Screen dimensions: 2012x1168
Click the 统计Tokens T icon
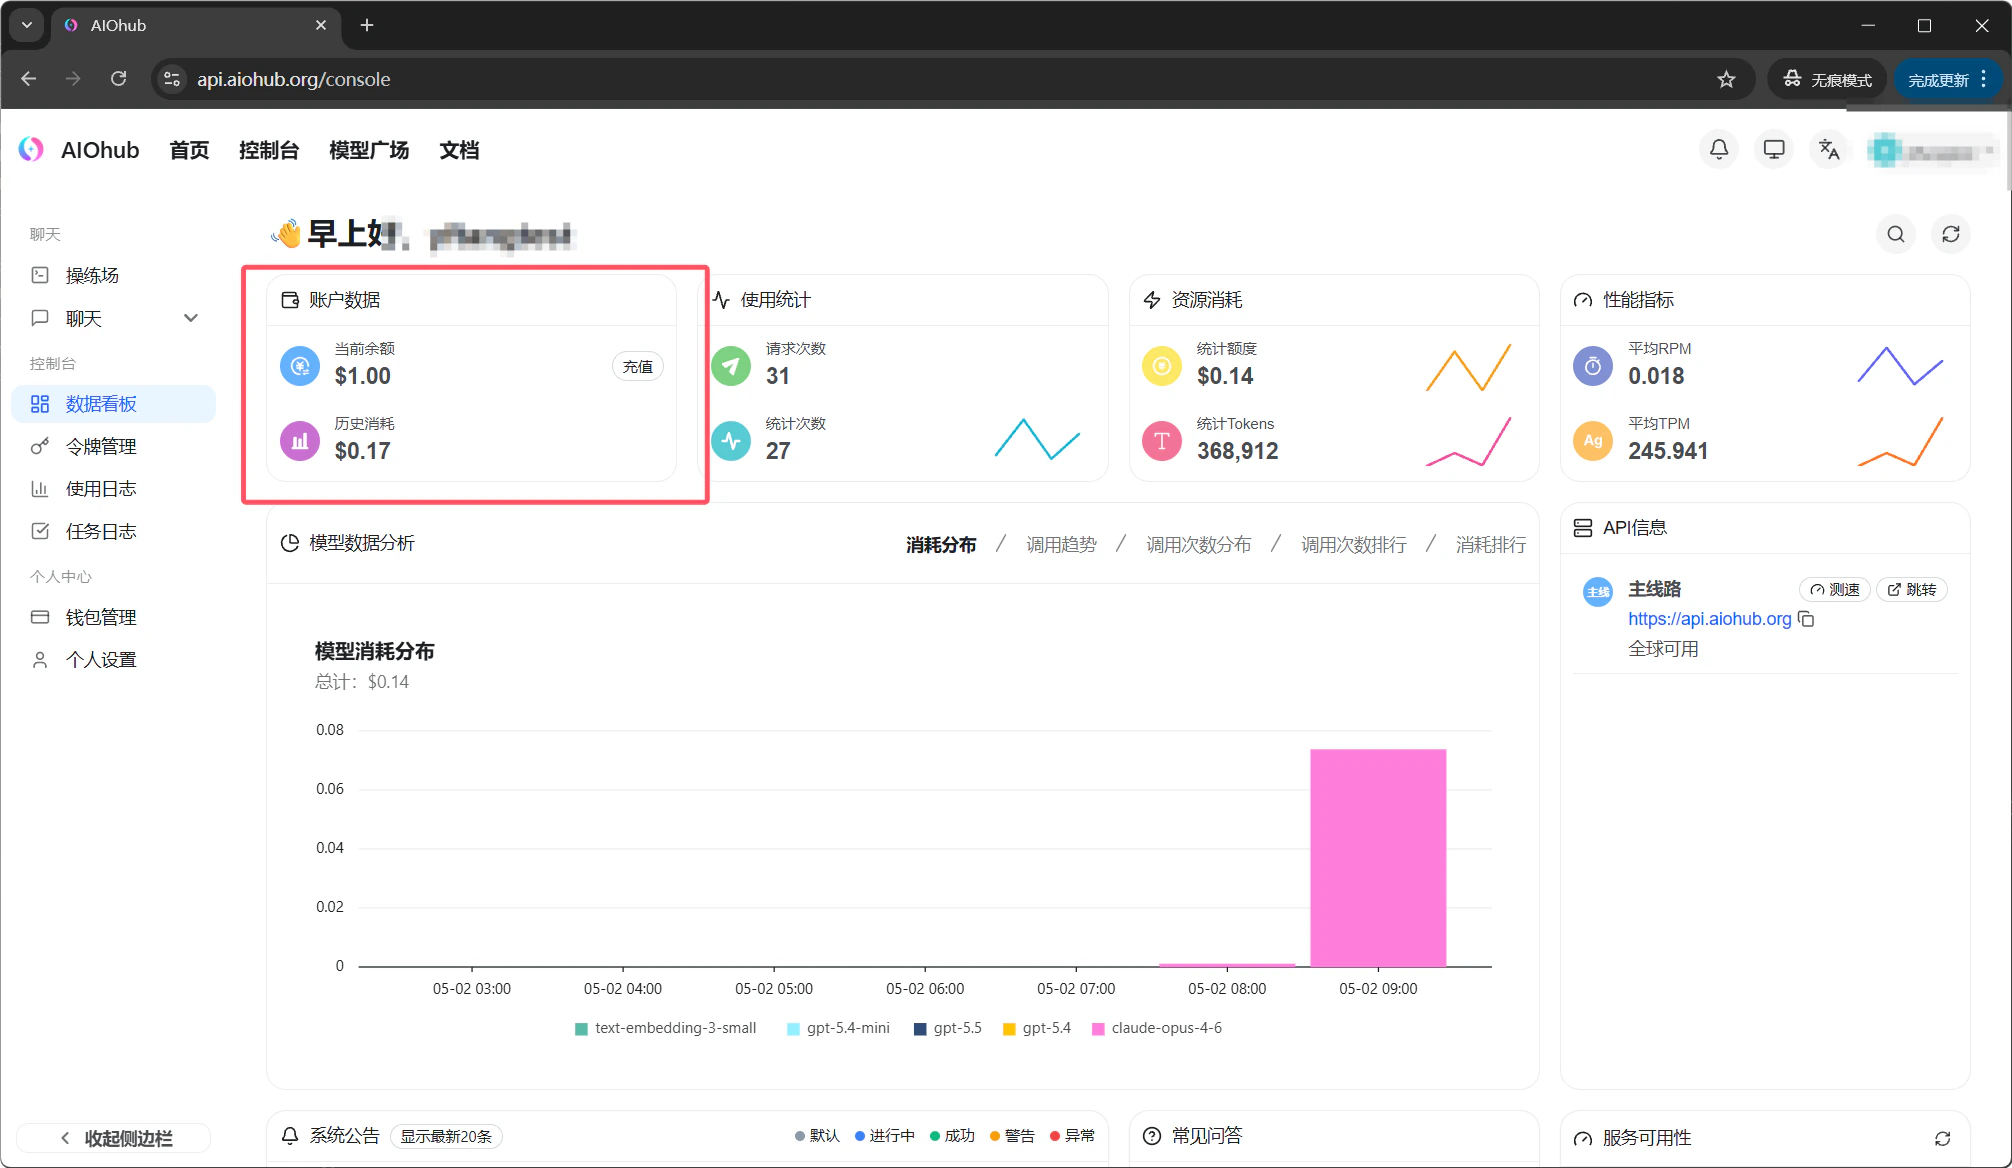point(1162,441)
